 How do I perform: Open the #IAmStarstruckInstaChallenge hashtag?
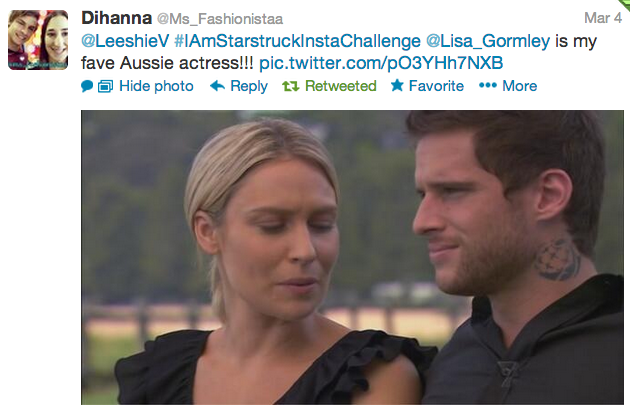[297, 41]
